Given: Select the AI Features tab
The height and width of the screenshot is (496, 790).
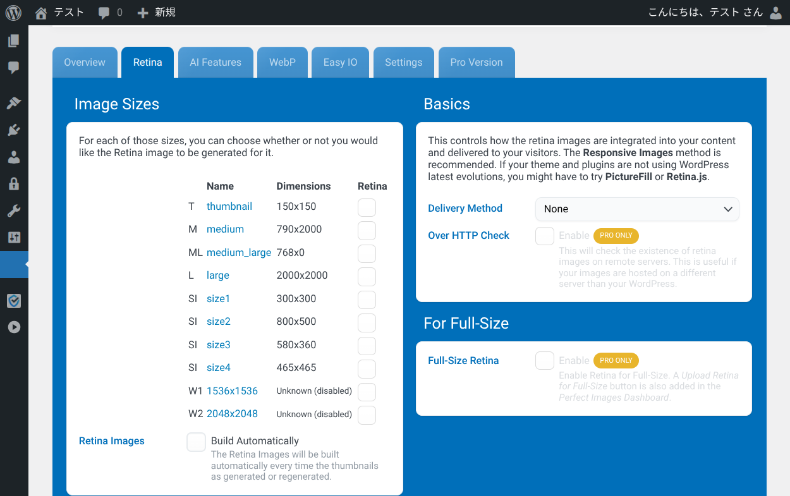Looking at the screenshot, I should [x=215, y=62].
